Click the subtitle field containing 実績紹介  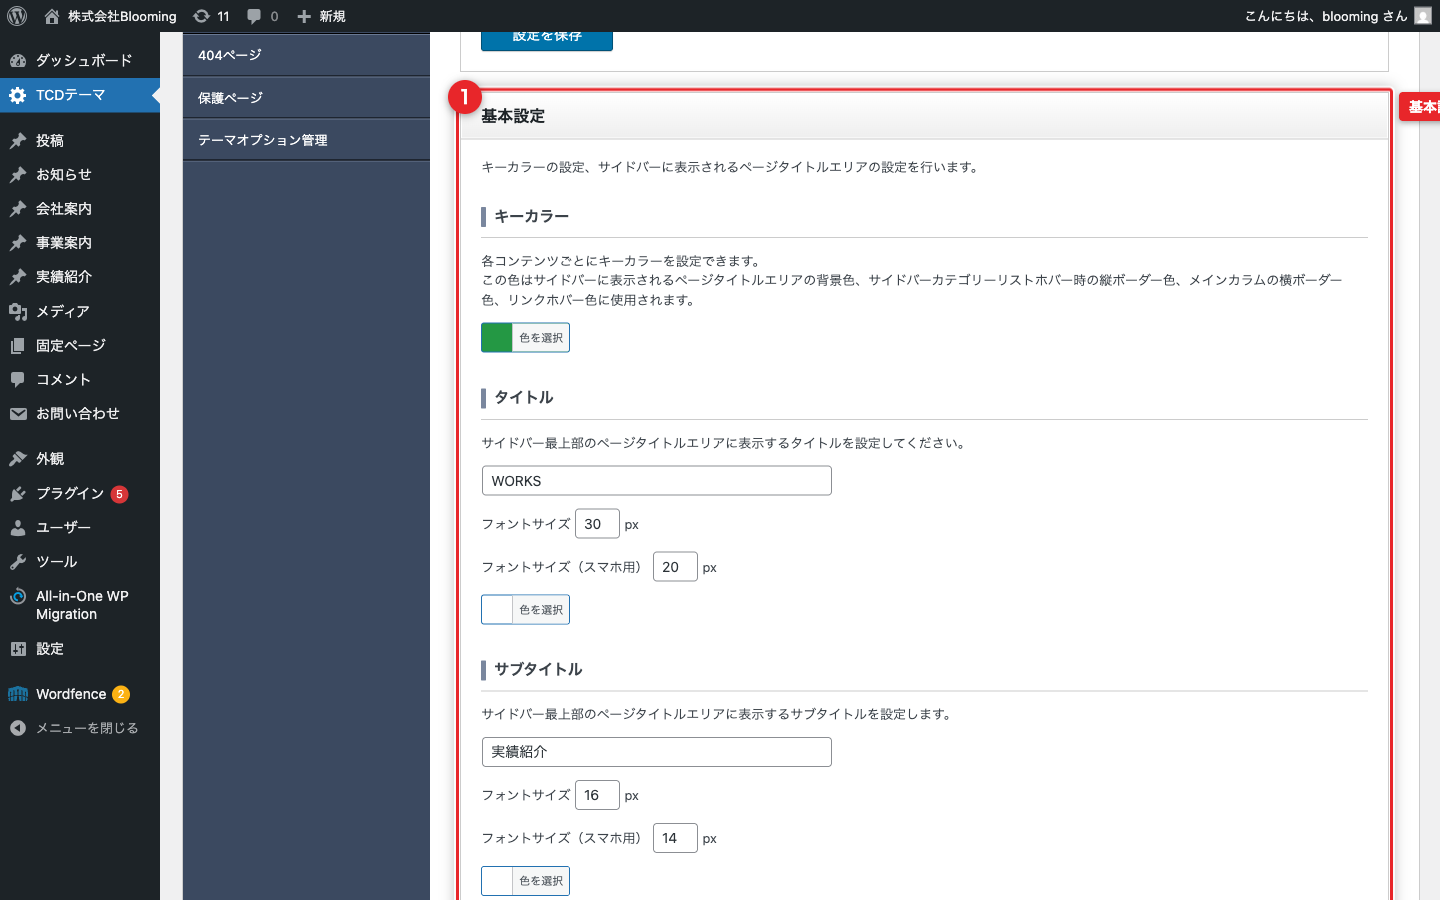(x=657, y=752)
